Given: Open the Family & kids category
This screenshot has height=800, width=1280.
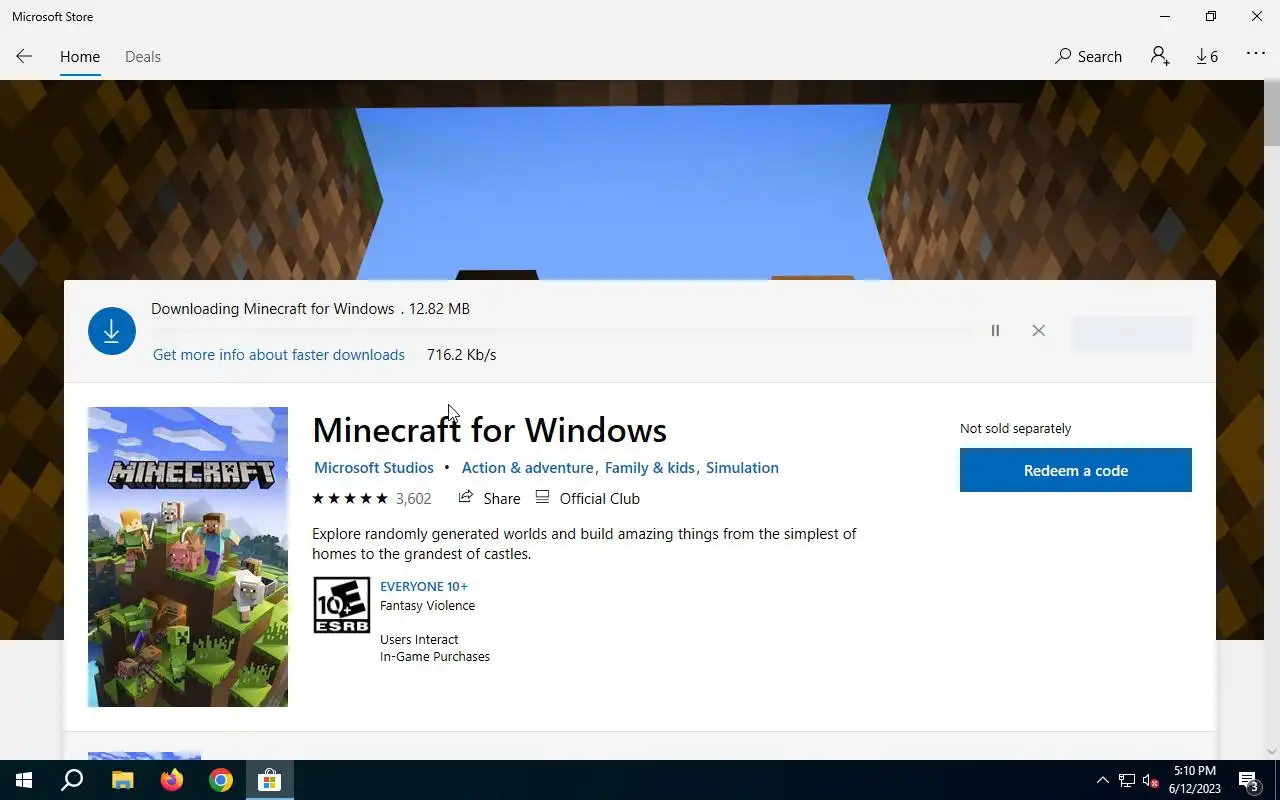Looking at the screenshot, I should pyautogui.click(x=650, y=468).
